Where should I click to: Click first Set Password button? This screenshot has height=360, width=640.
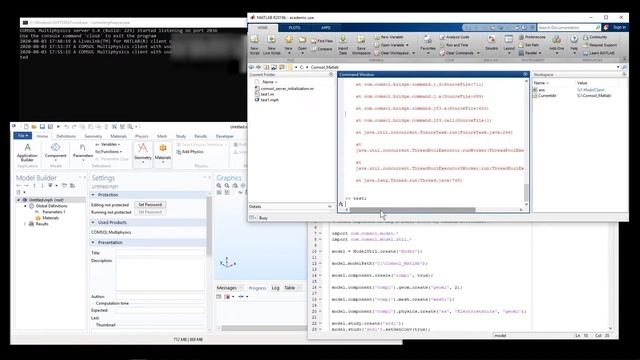tap(150, 205)
